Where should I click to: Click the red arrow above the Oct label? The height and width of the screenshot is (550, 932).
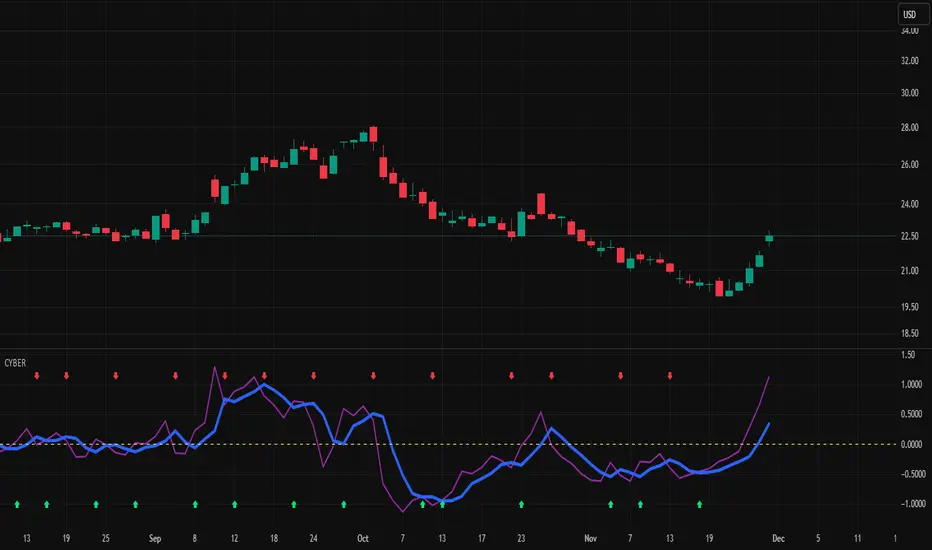click(x=374, y=376)
